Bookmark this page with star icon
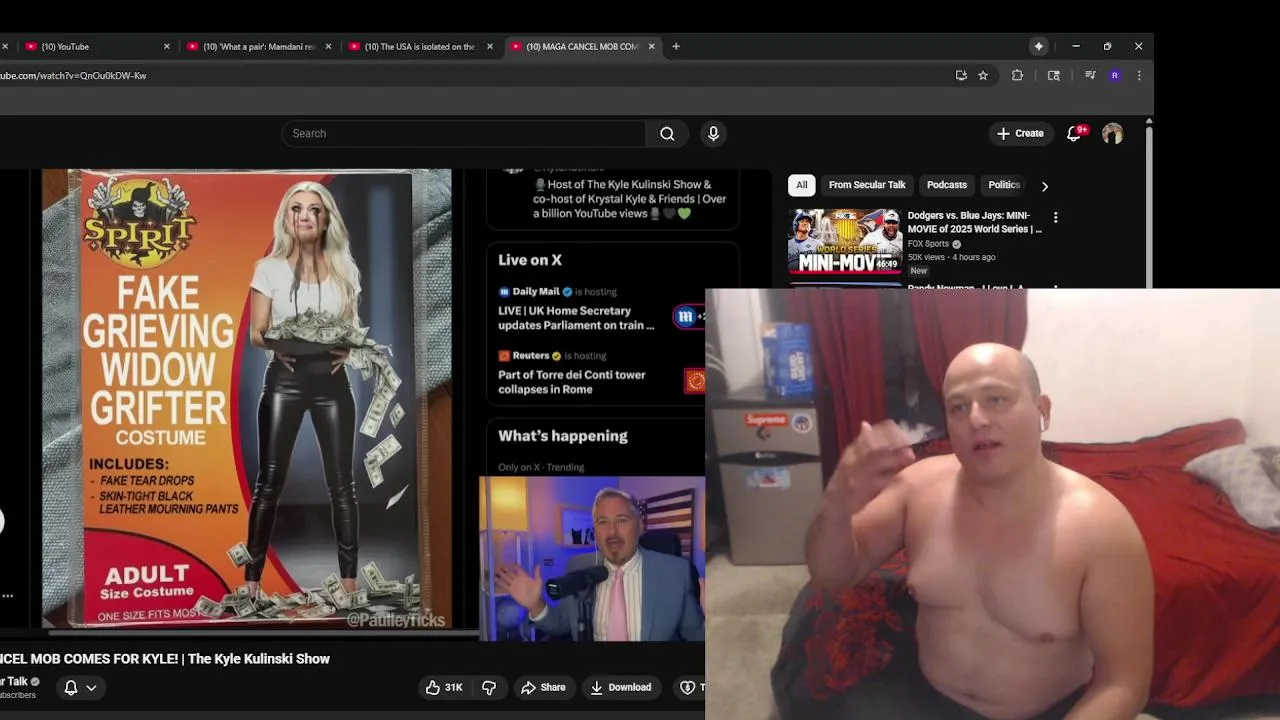This screenshot has height=720, width=1280. (983, 75)
